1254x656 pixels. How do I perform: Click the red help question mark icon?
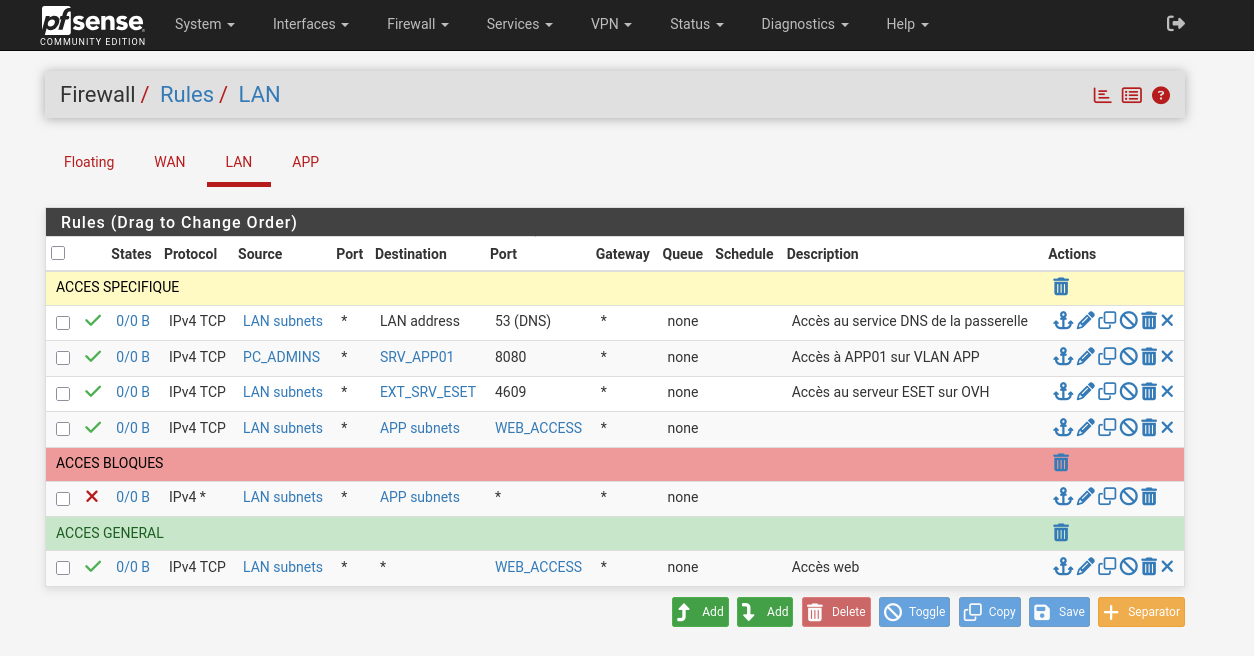pos(1161,96)
